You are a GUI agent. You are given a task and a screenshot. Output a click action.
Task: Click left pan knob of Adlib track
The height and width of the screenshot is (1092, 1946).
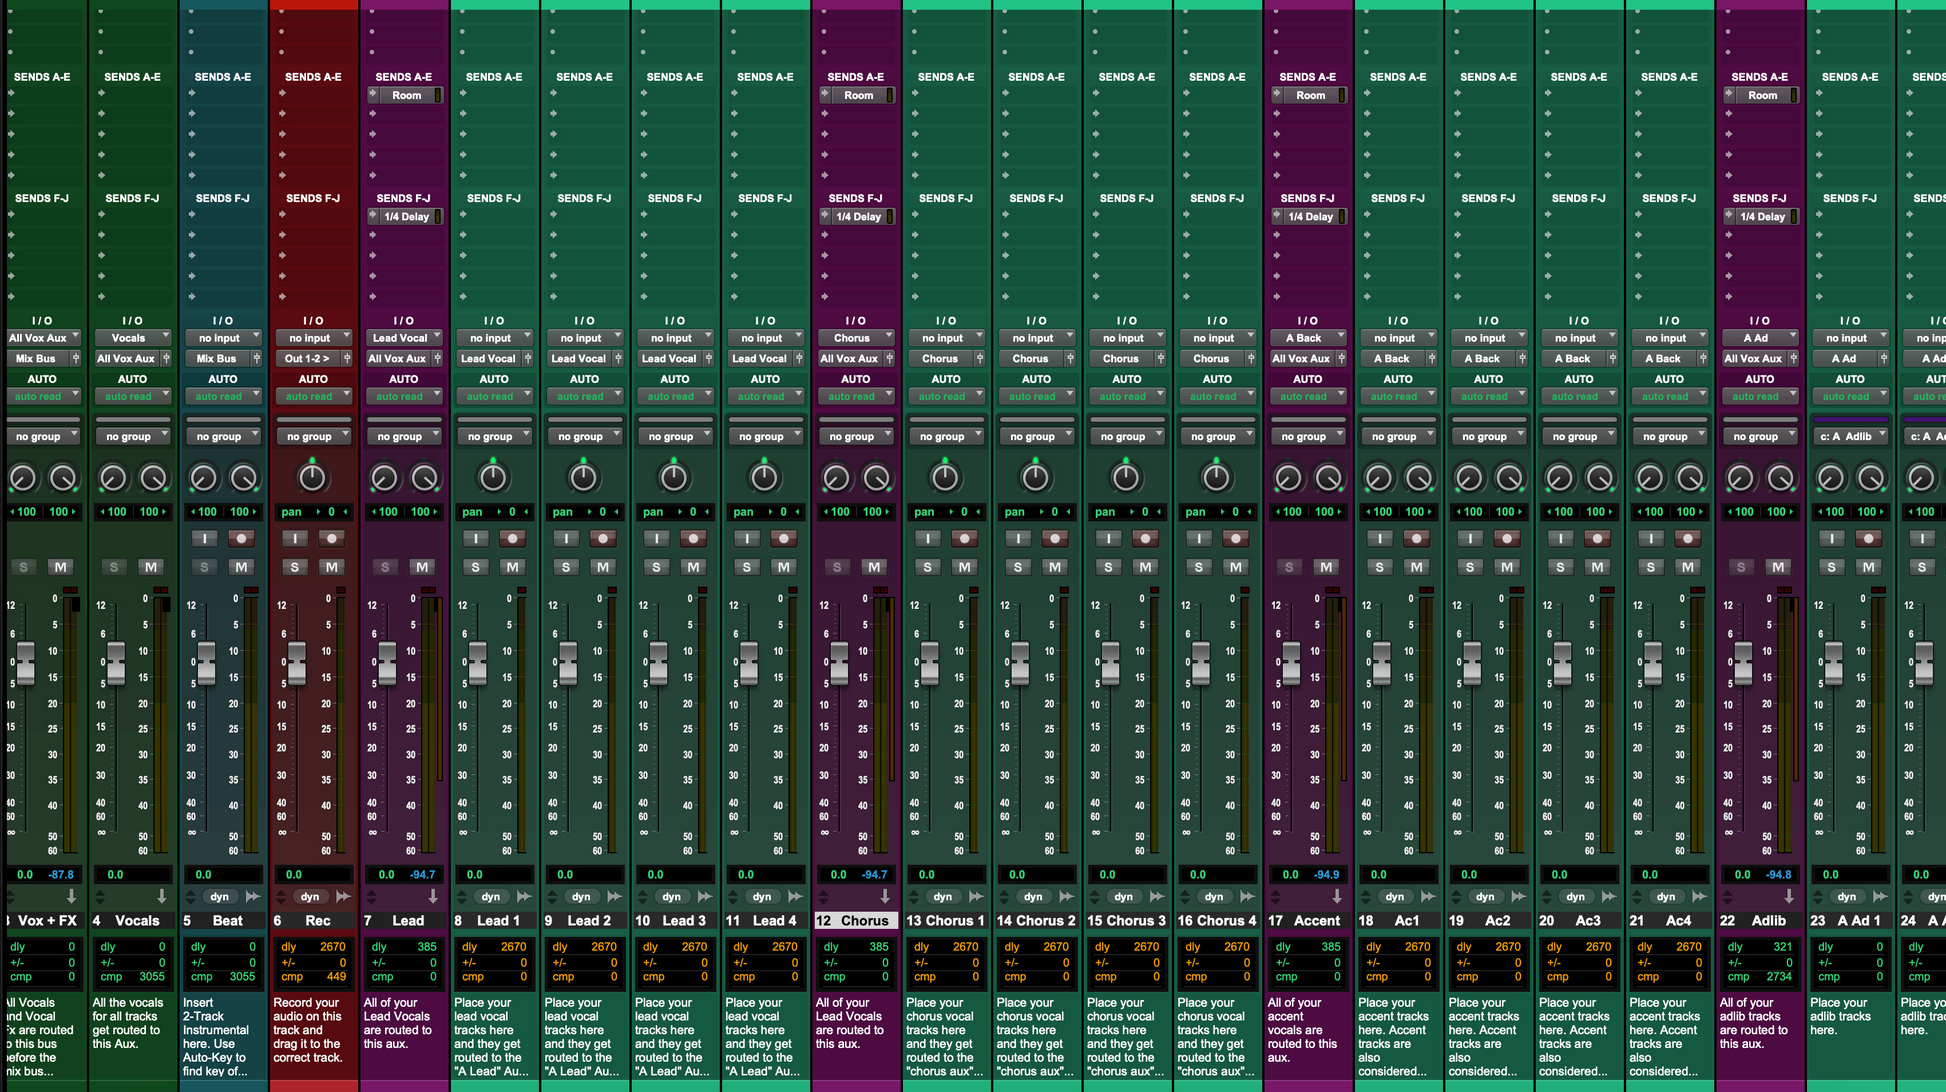coord(1740,478)
